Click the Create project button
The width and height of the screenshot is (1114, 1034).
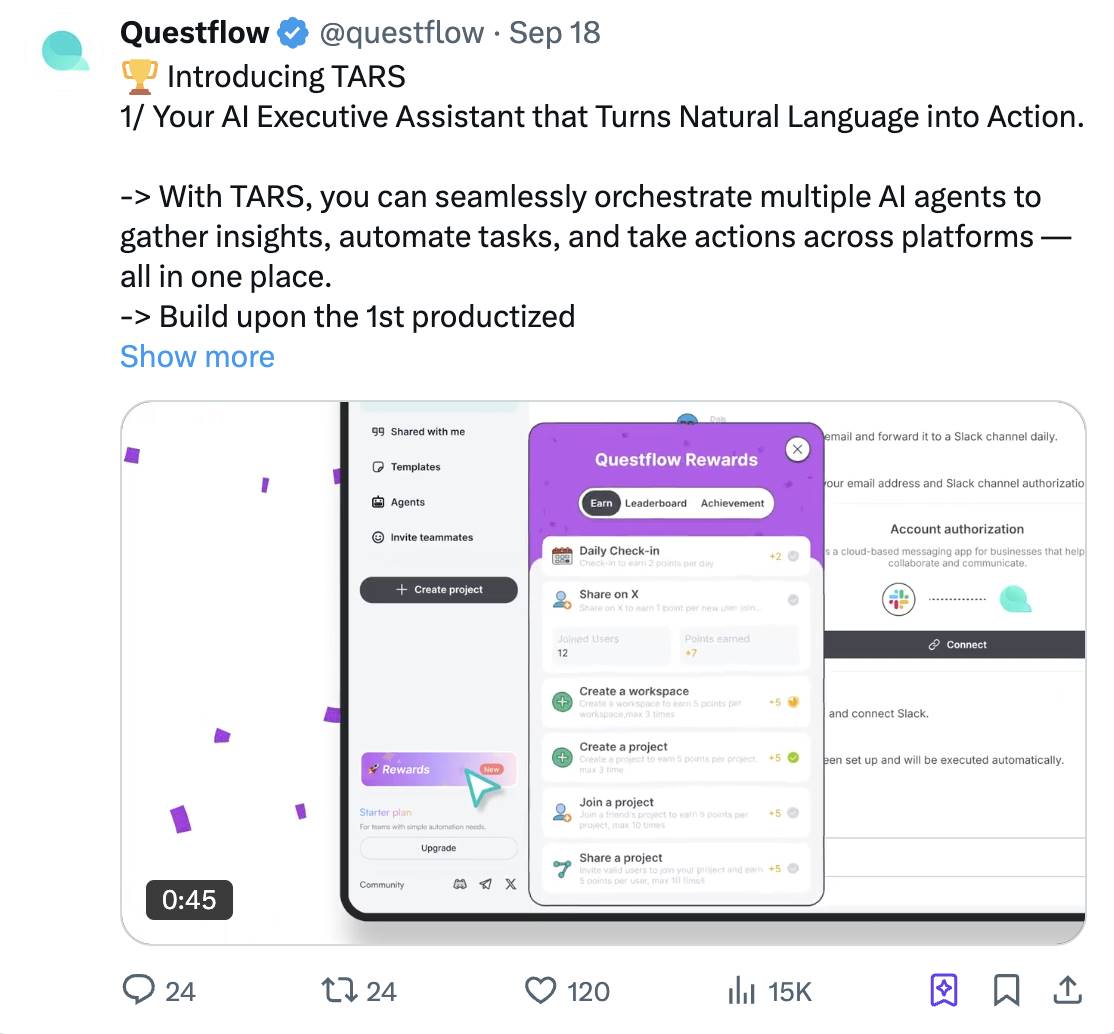click(438, 590)
